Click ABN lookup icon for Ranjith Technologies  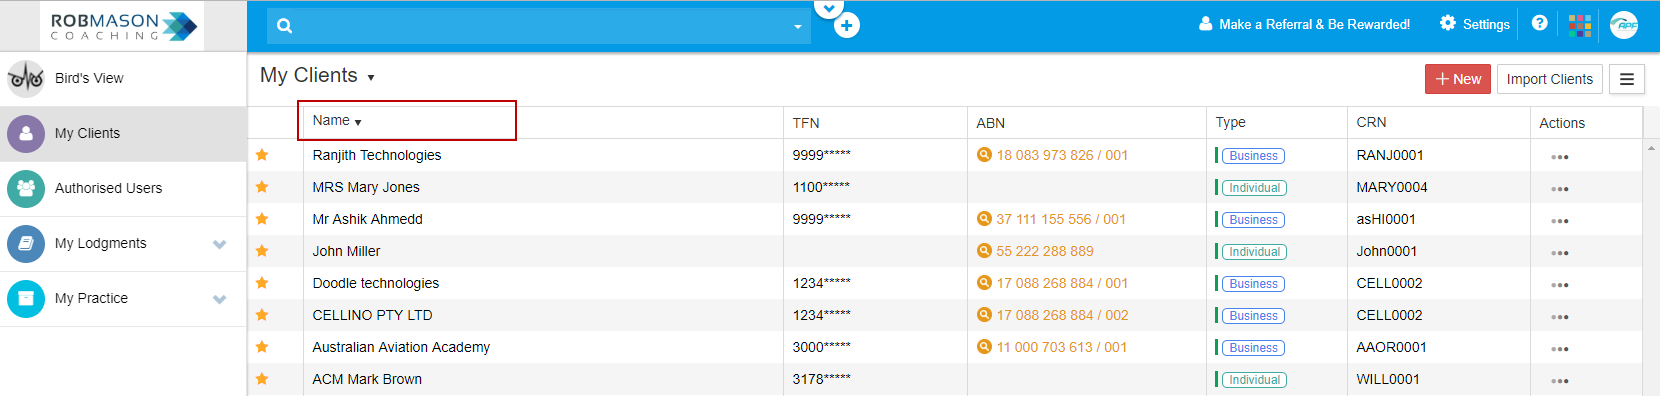coord(984,155)
